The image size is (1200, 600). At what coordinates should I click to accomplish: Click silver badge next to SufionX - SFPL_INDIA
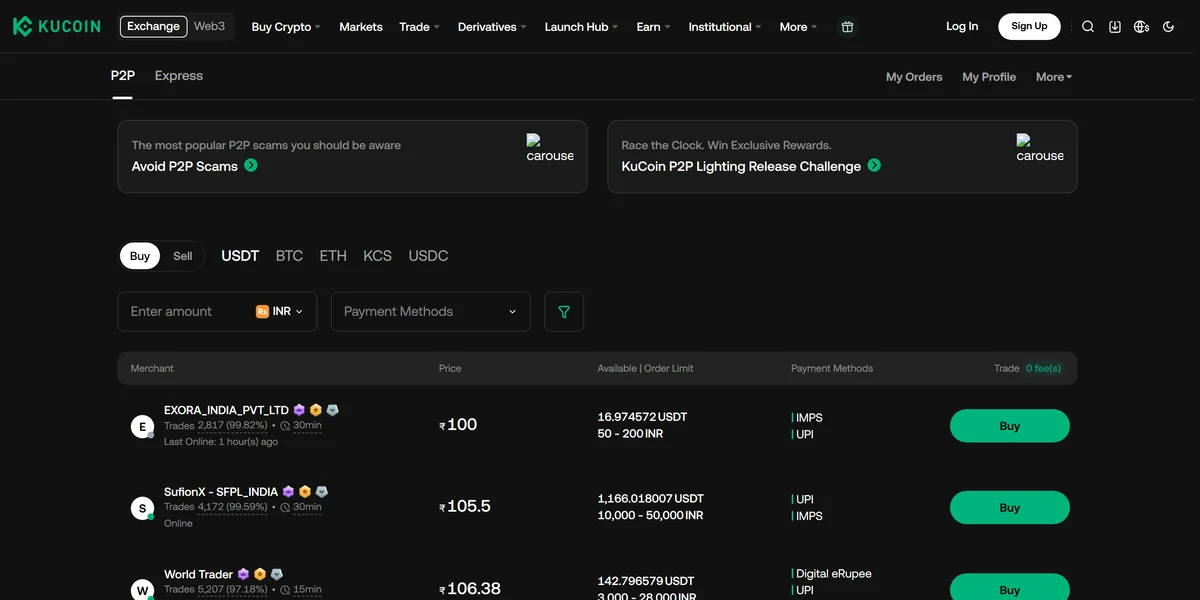coord(322,492)
